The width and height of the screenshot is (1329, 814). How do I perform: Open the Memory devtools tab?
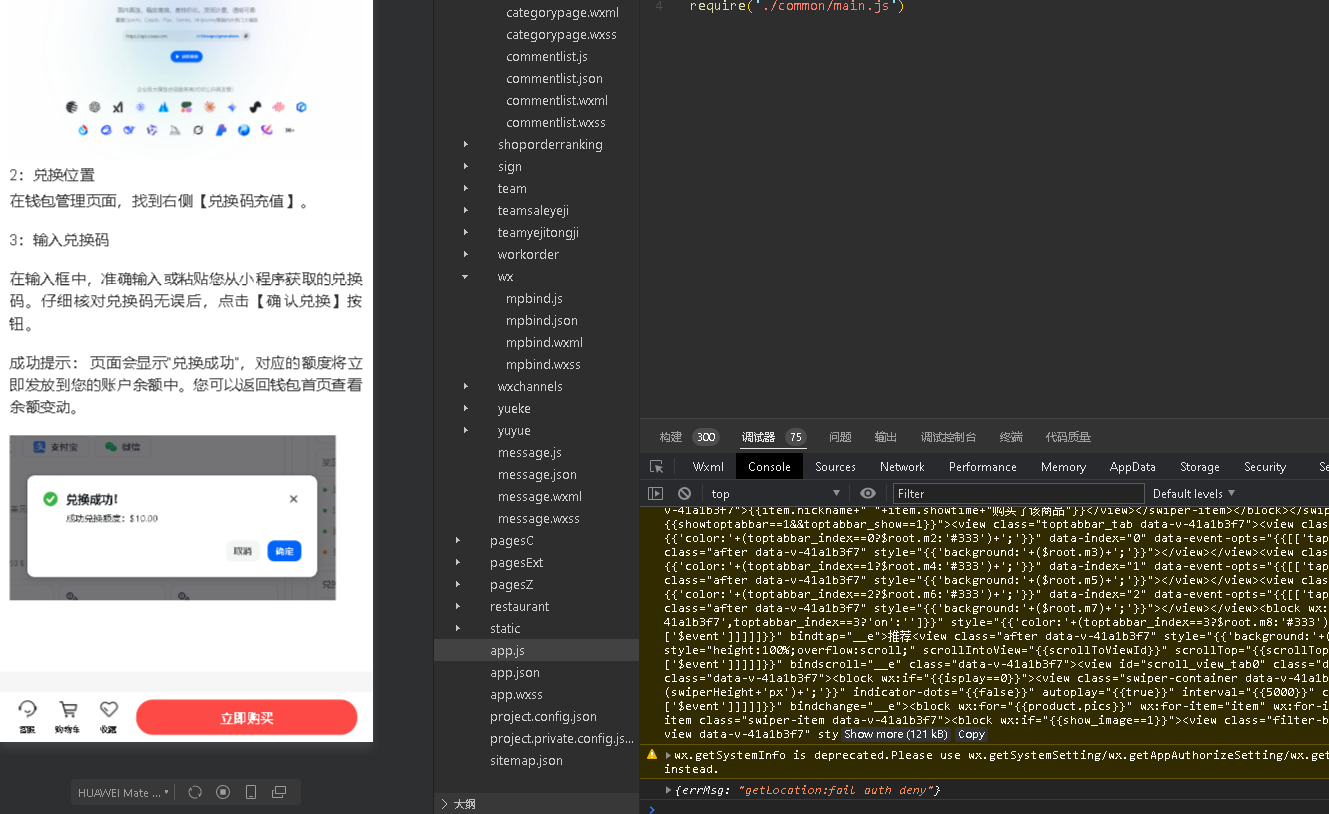point(1063,467)
